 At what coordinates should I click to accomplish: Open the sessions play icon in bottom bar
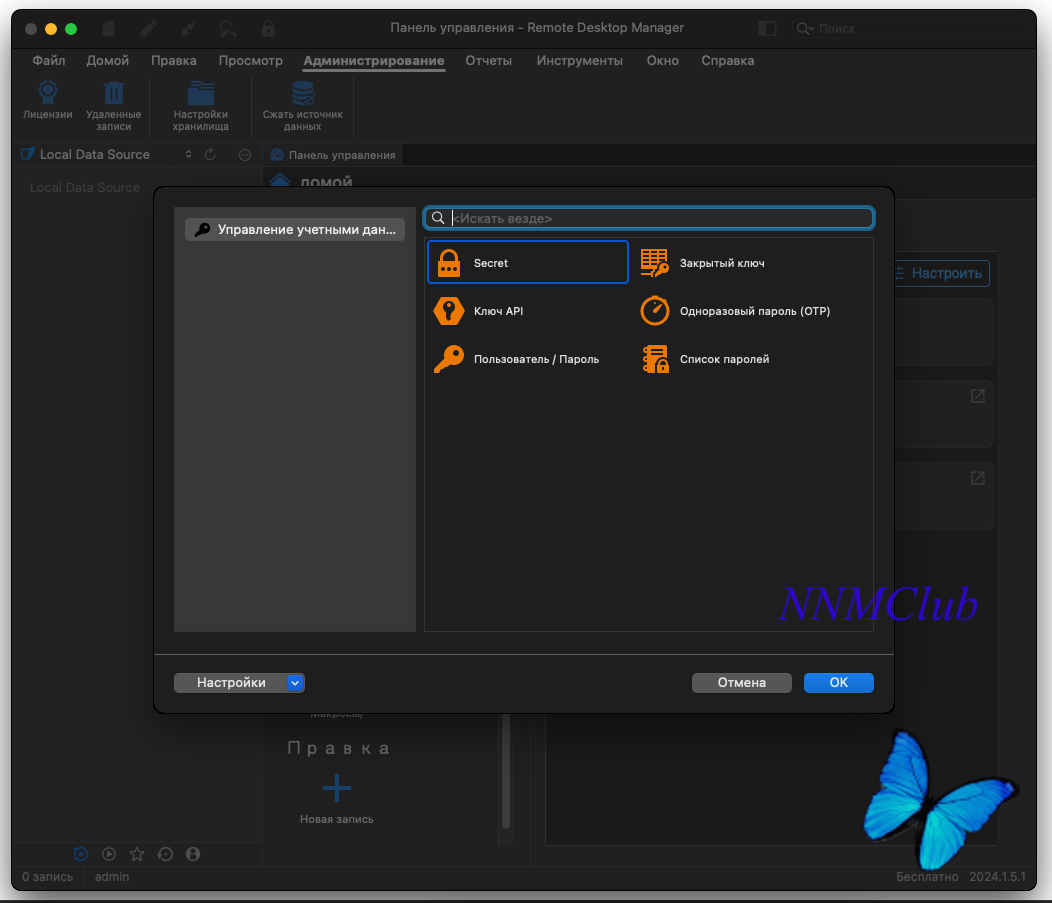[x=109, y=854]
